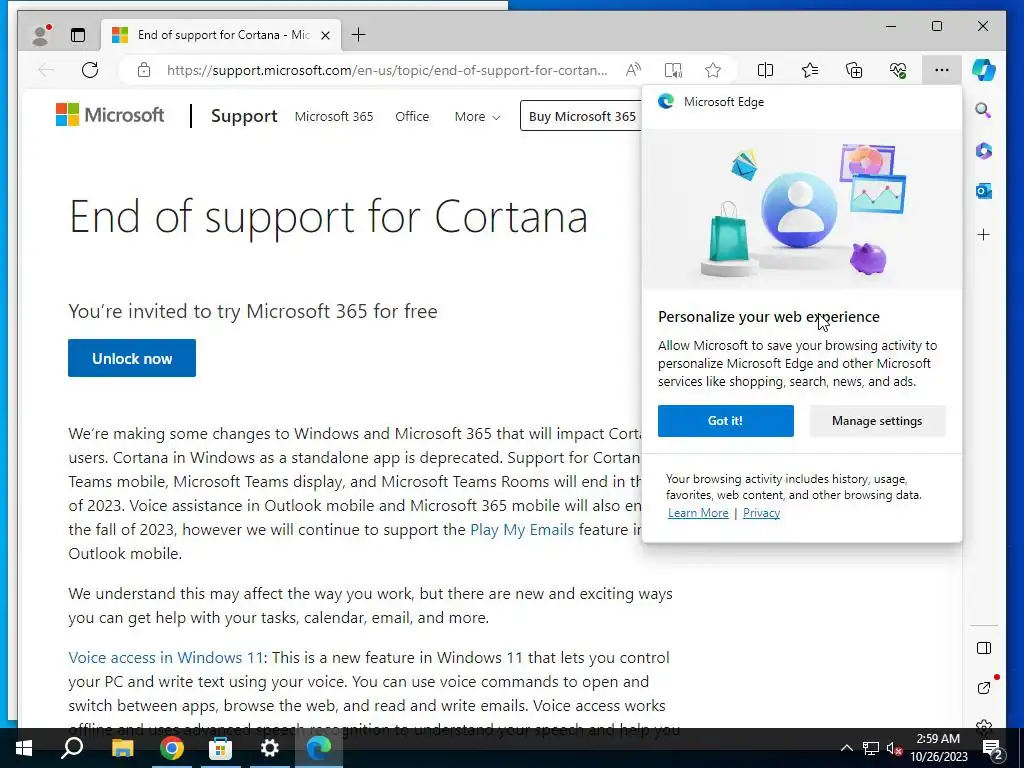Launch Google Chrome from taskbar

171,748
